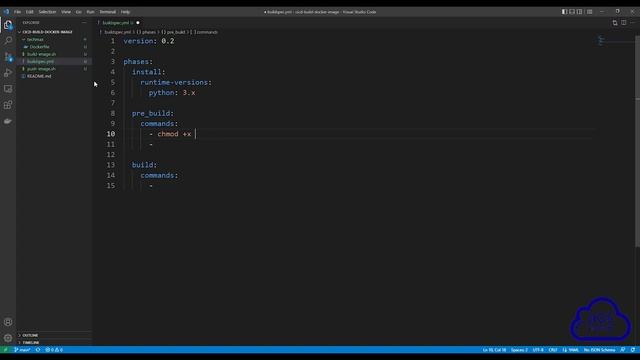Expand the TIMELINE section

31,342
